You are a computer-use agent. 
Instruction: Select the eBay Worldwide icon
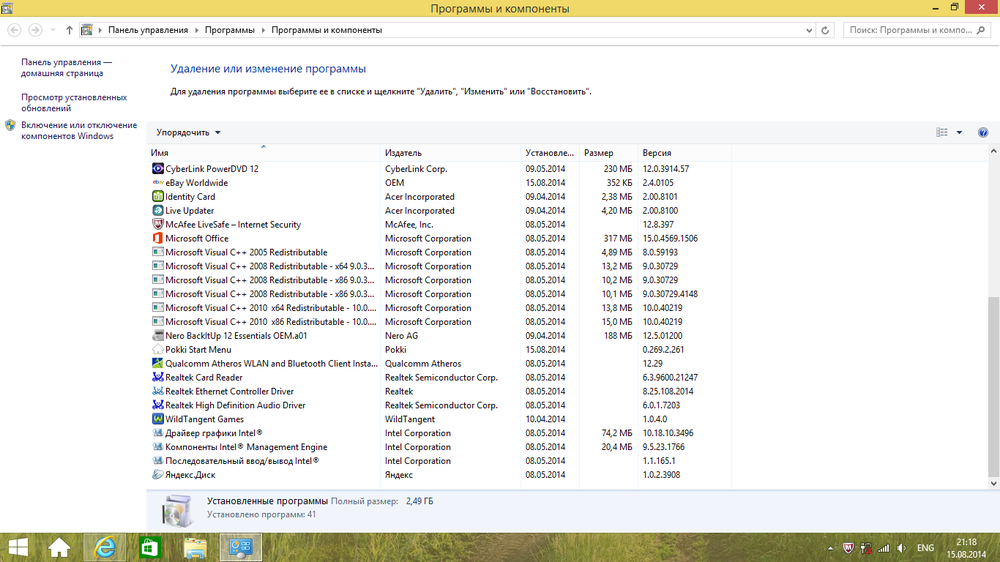[158, 182]
